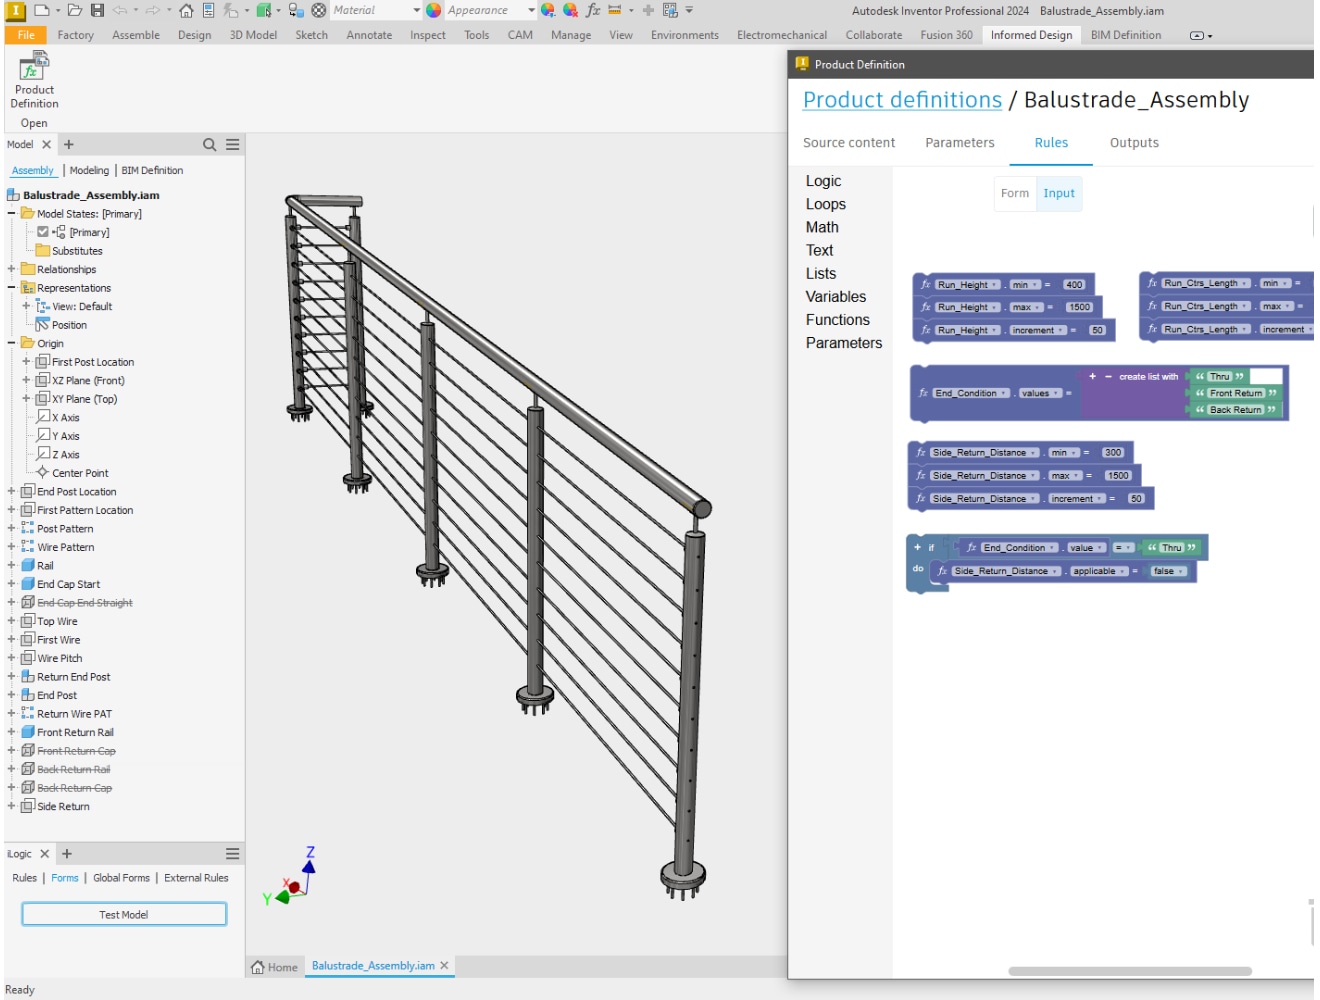Open the Outputs tab in Product Definition
1320x1000 pixels.
(1134, 142)
